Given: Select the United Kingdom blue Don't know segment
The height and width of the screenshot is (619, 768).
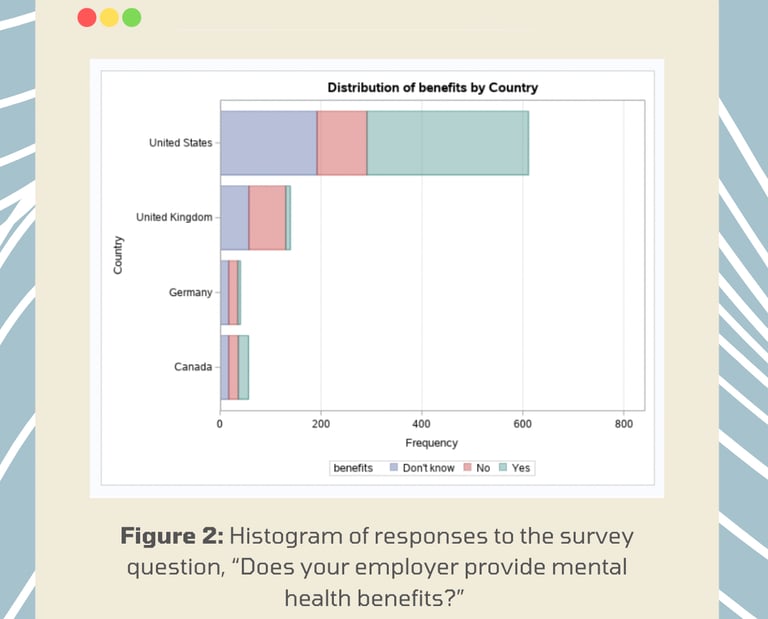Looking at the screenshot, I should 234,218.
